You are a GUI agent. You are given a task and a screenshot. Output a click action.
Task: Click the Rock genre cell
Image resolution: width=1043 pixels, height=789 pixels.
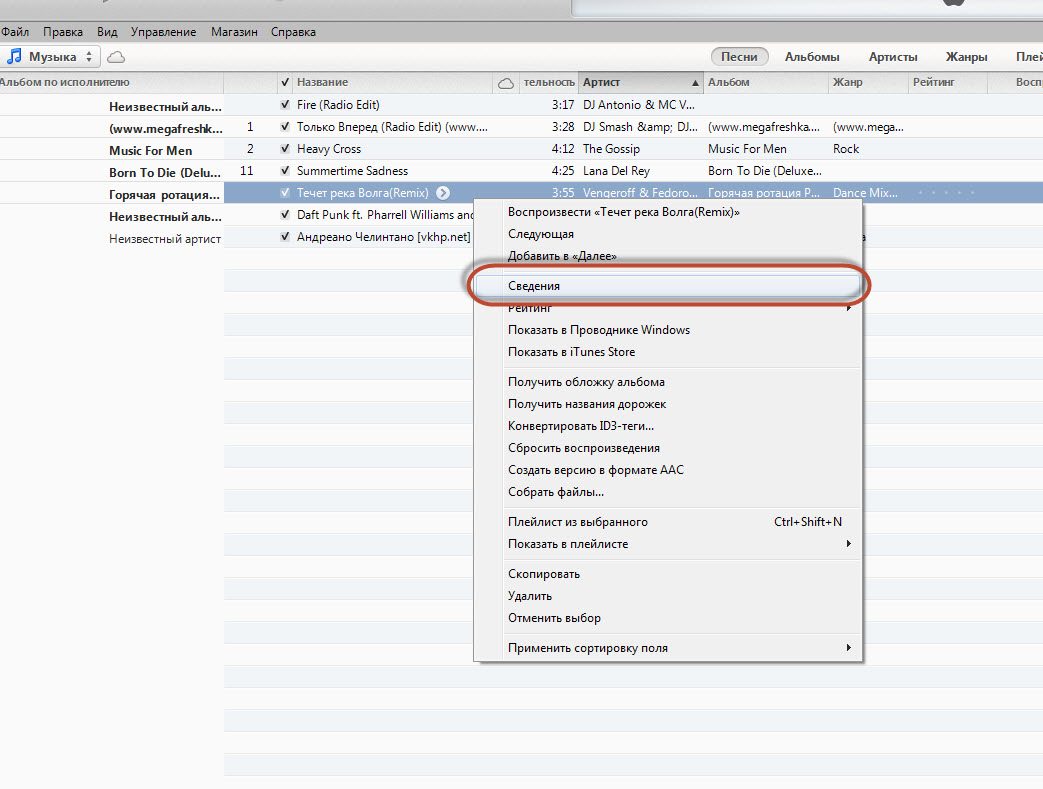846,148
